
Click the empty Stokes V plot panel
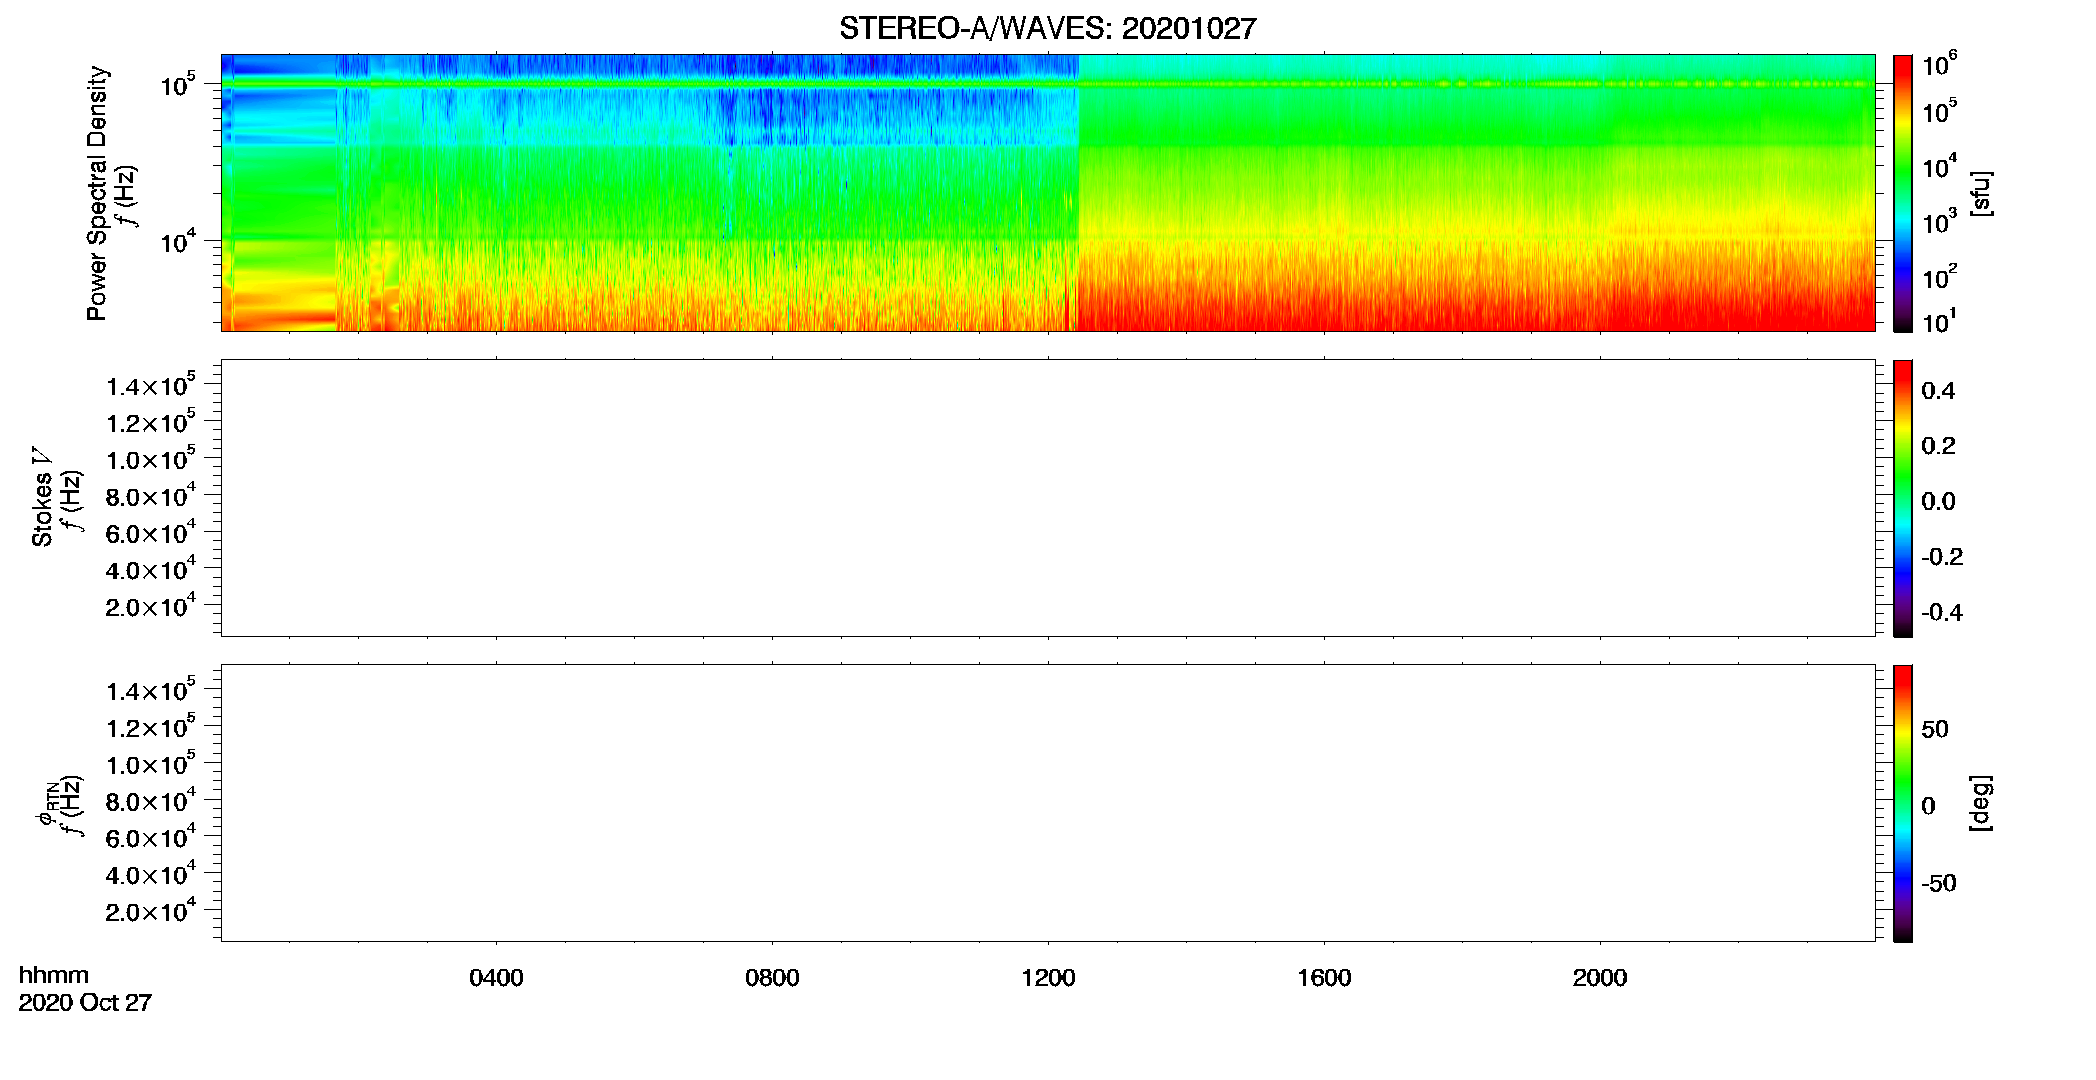(1048, 498)
